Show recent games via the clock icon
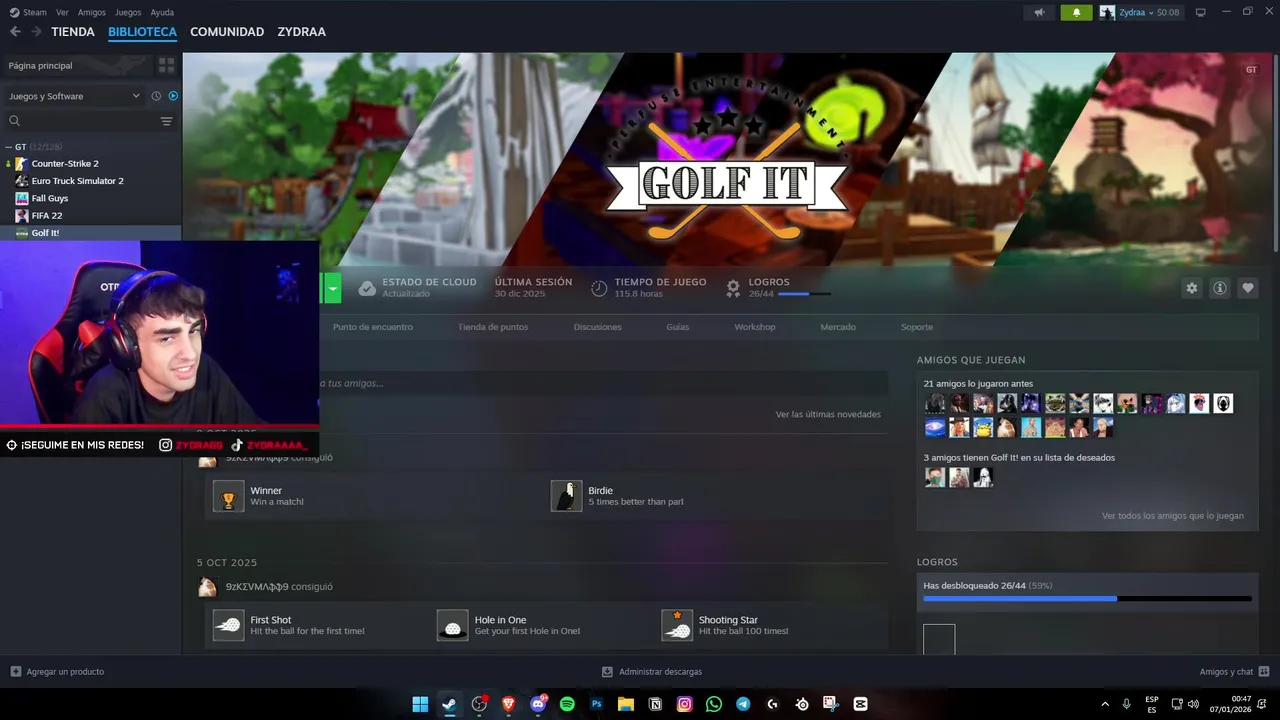Screen dimensions: 1280x720 pyautogui.click(x=156, y=96)
